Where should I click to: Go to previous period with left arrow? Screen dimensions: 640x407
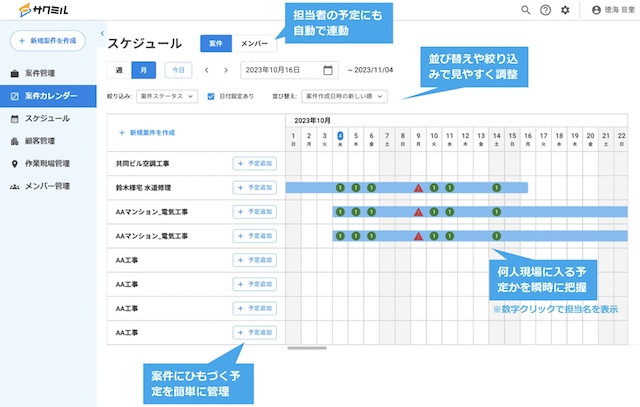207,70
